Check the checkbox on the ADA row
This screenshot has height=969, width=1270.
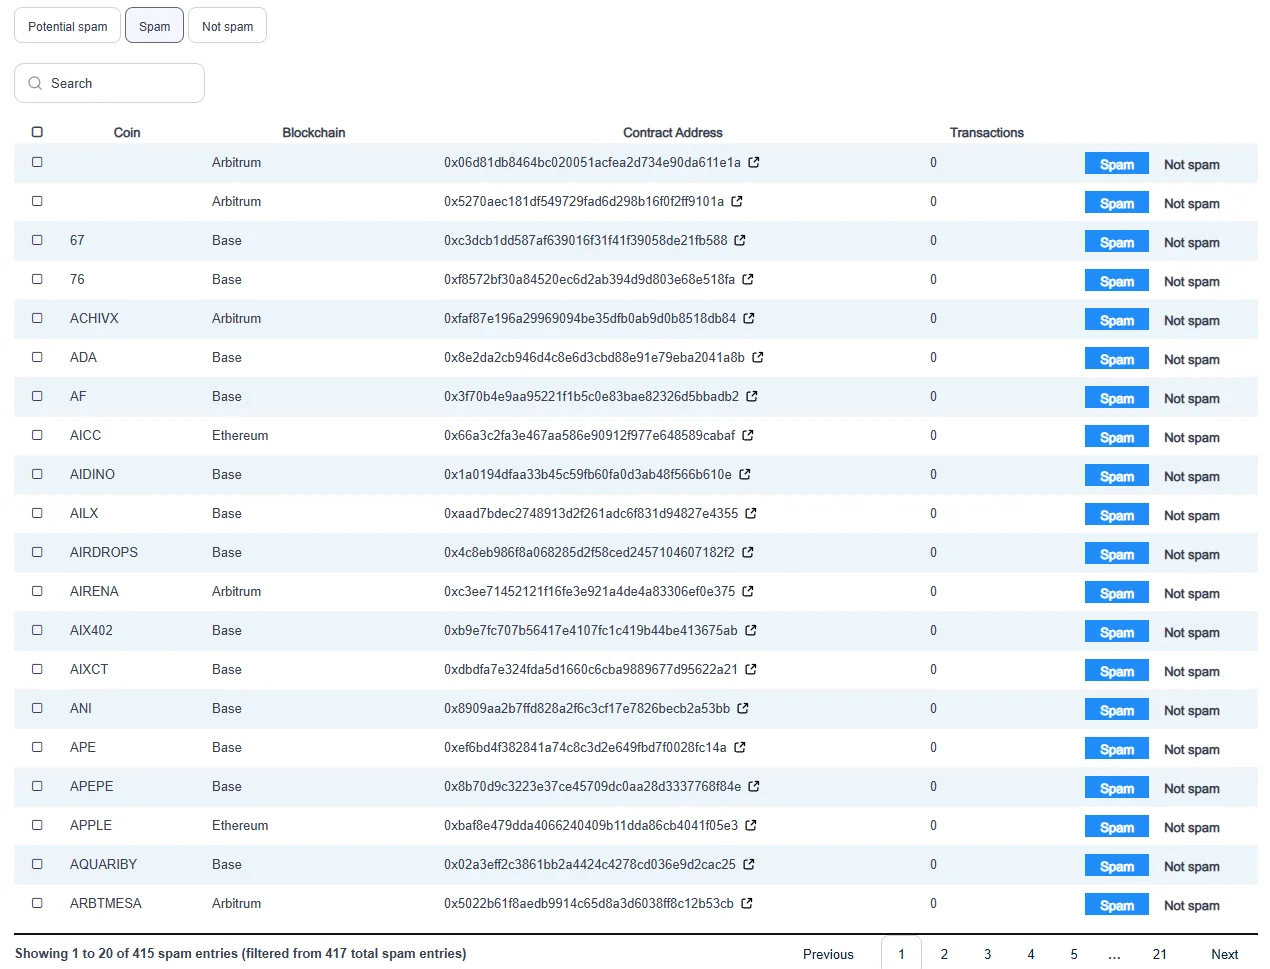click(x=37, y=358)
